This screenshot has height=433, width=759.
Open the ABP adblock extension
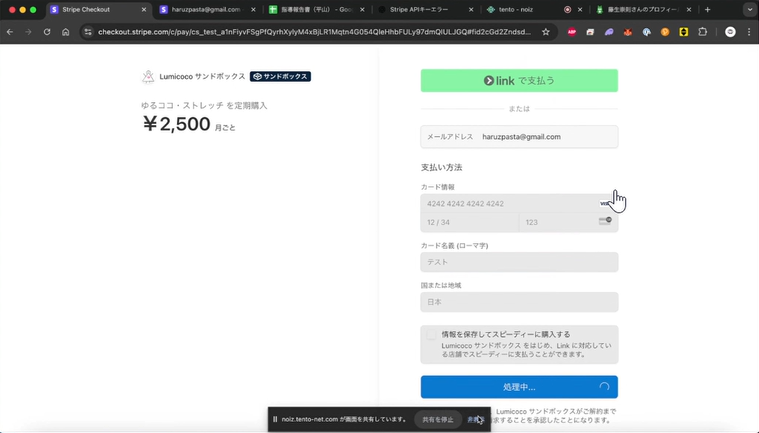[572, 32]
